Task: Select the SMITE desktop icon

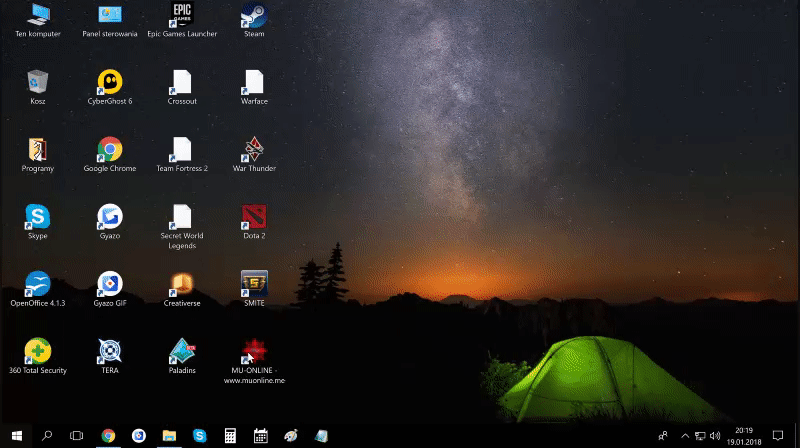Action: [254, 289]
